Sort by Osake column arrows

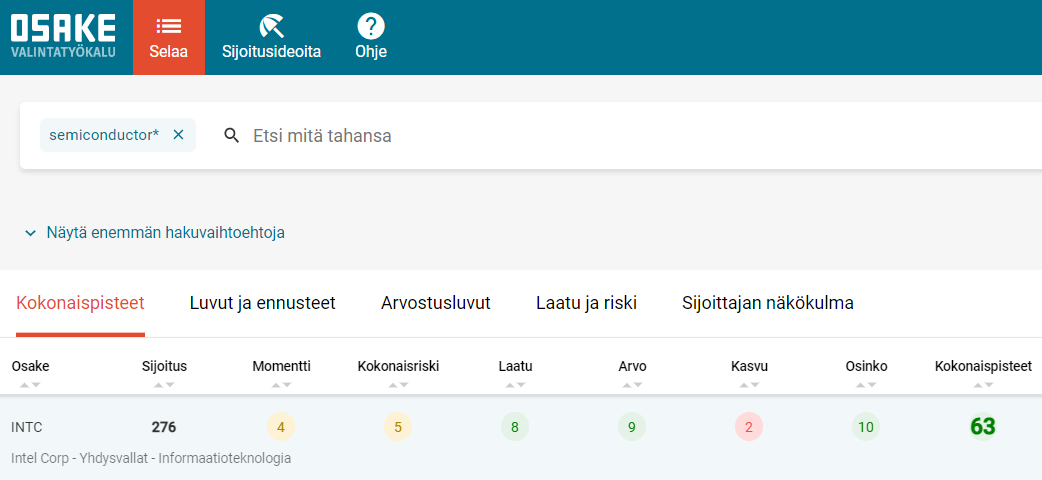[x=30, y=384]
